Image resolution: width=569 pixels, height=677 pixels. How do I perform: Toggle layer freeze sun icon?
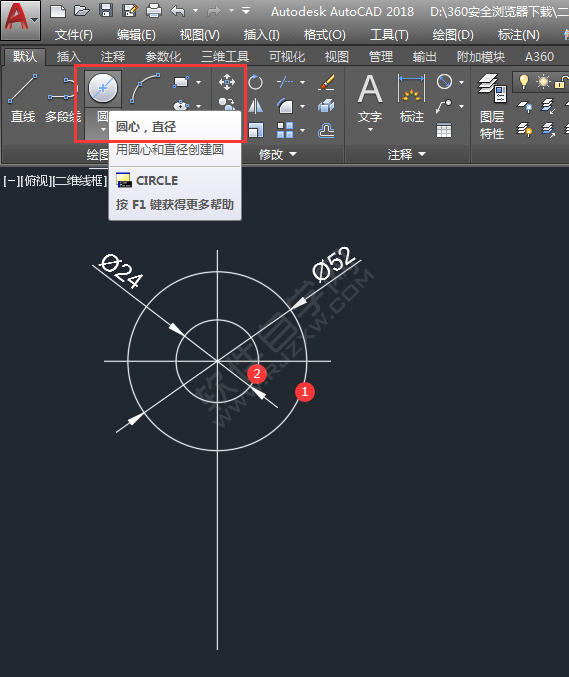(x=543, y=82)
